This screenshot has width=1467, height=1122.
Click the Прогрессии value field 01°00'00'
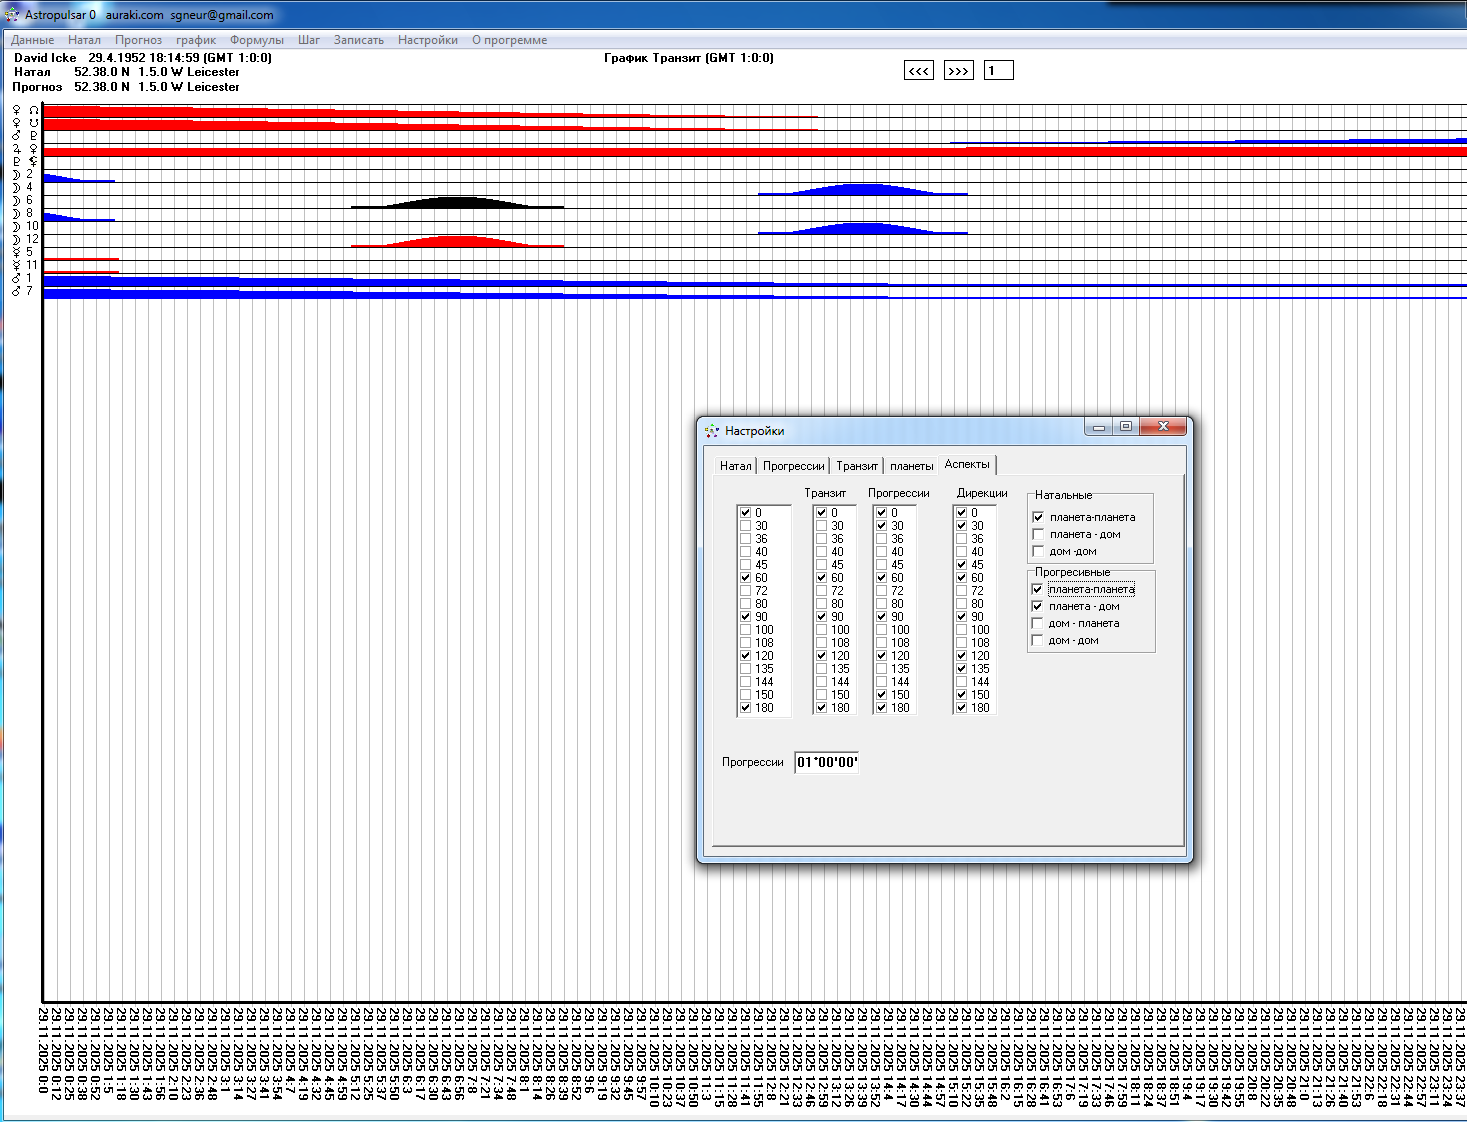coord(826,762)
